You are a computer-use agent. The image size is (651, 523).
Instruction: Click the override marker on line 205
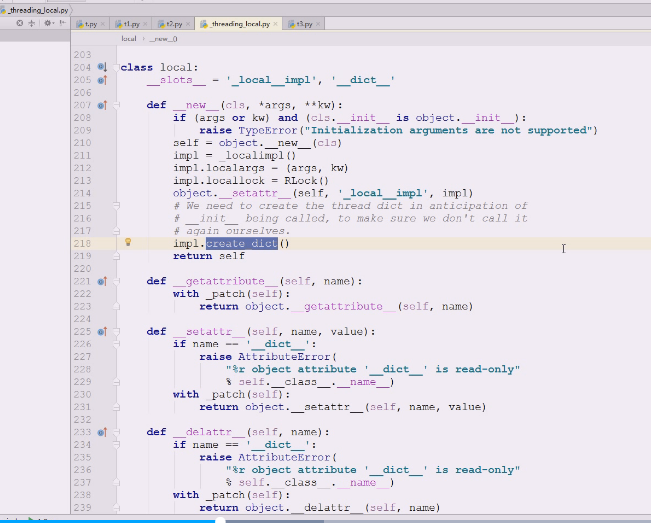102,80
